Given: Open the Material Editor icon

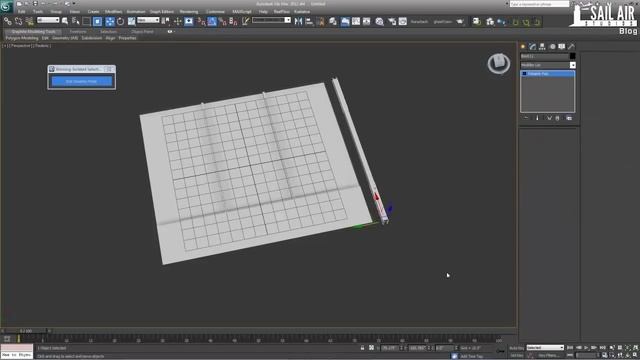Looking at the screenshot, I should click(x=379, y=21).
